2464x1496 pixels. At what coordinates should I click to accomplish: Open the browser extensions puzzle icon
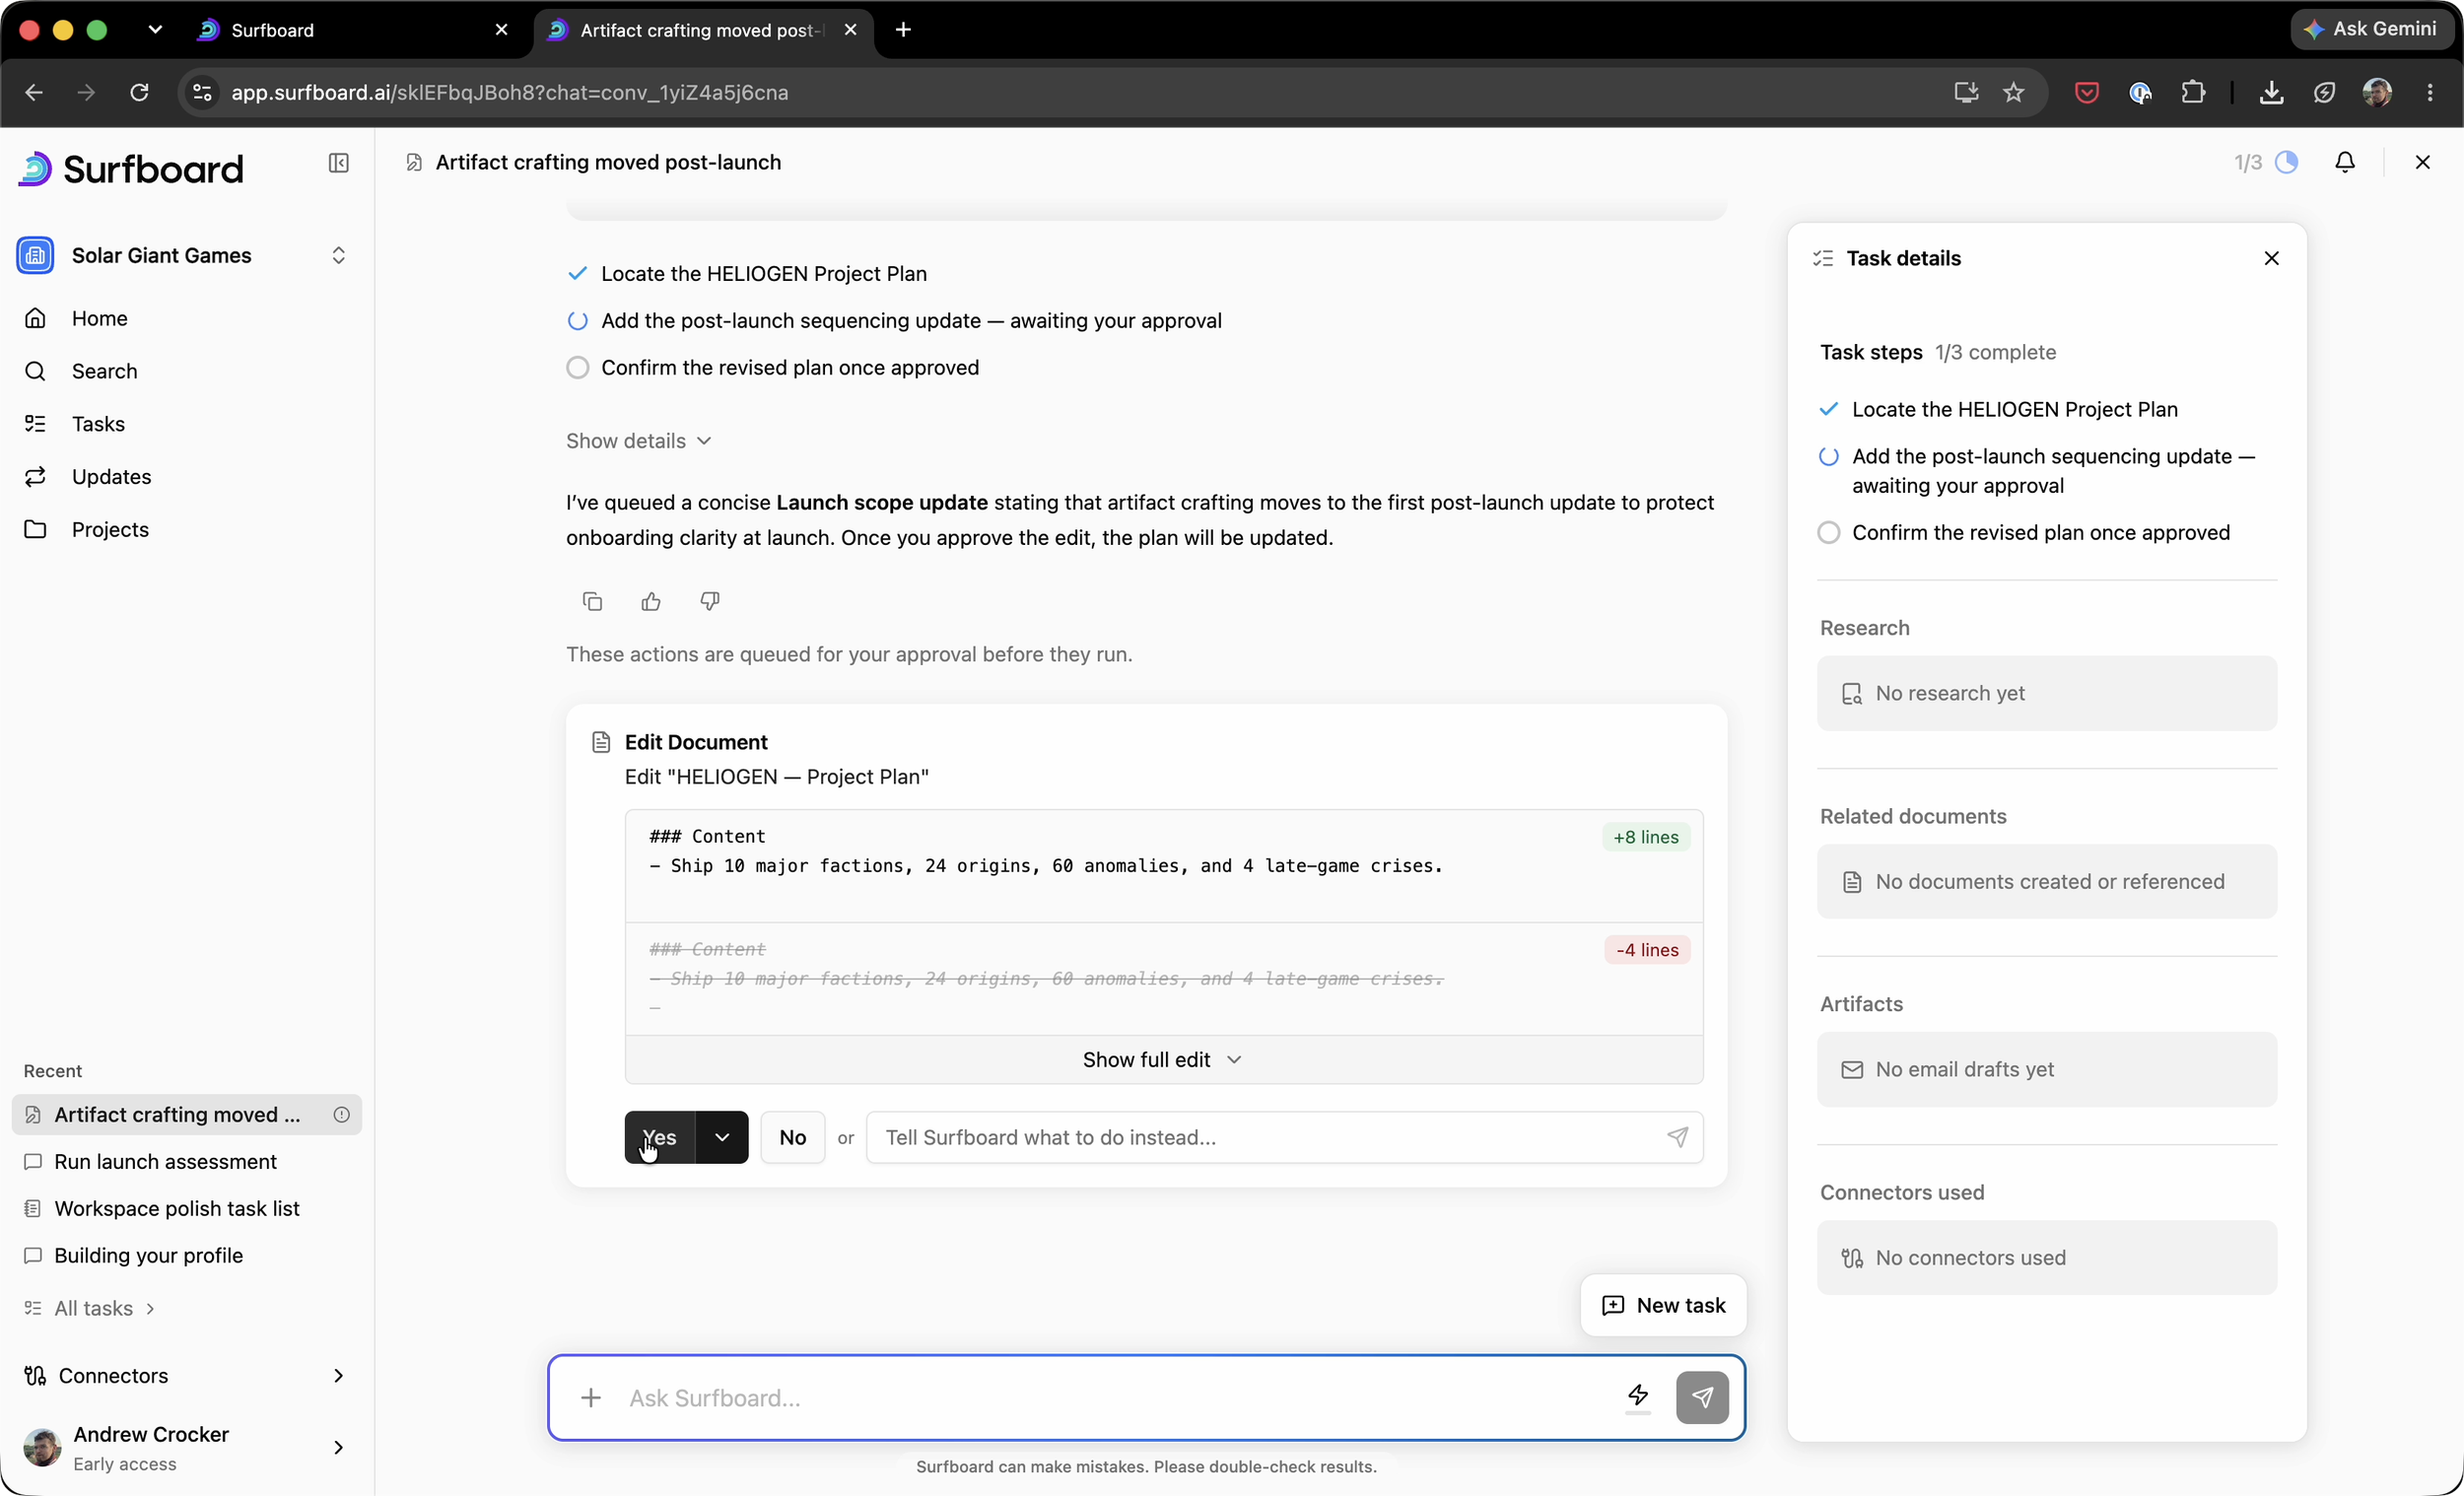tap(2193, 92)
